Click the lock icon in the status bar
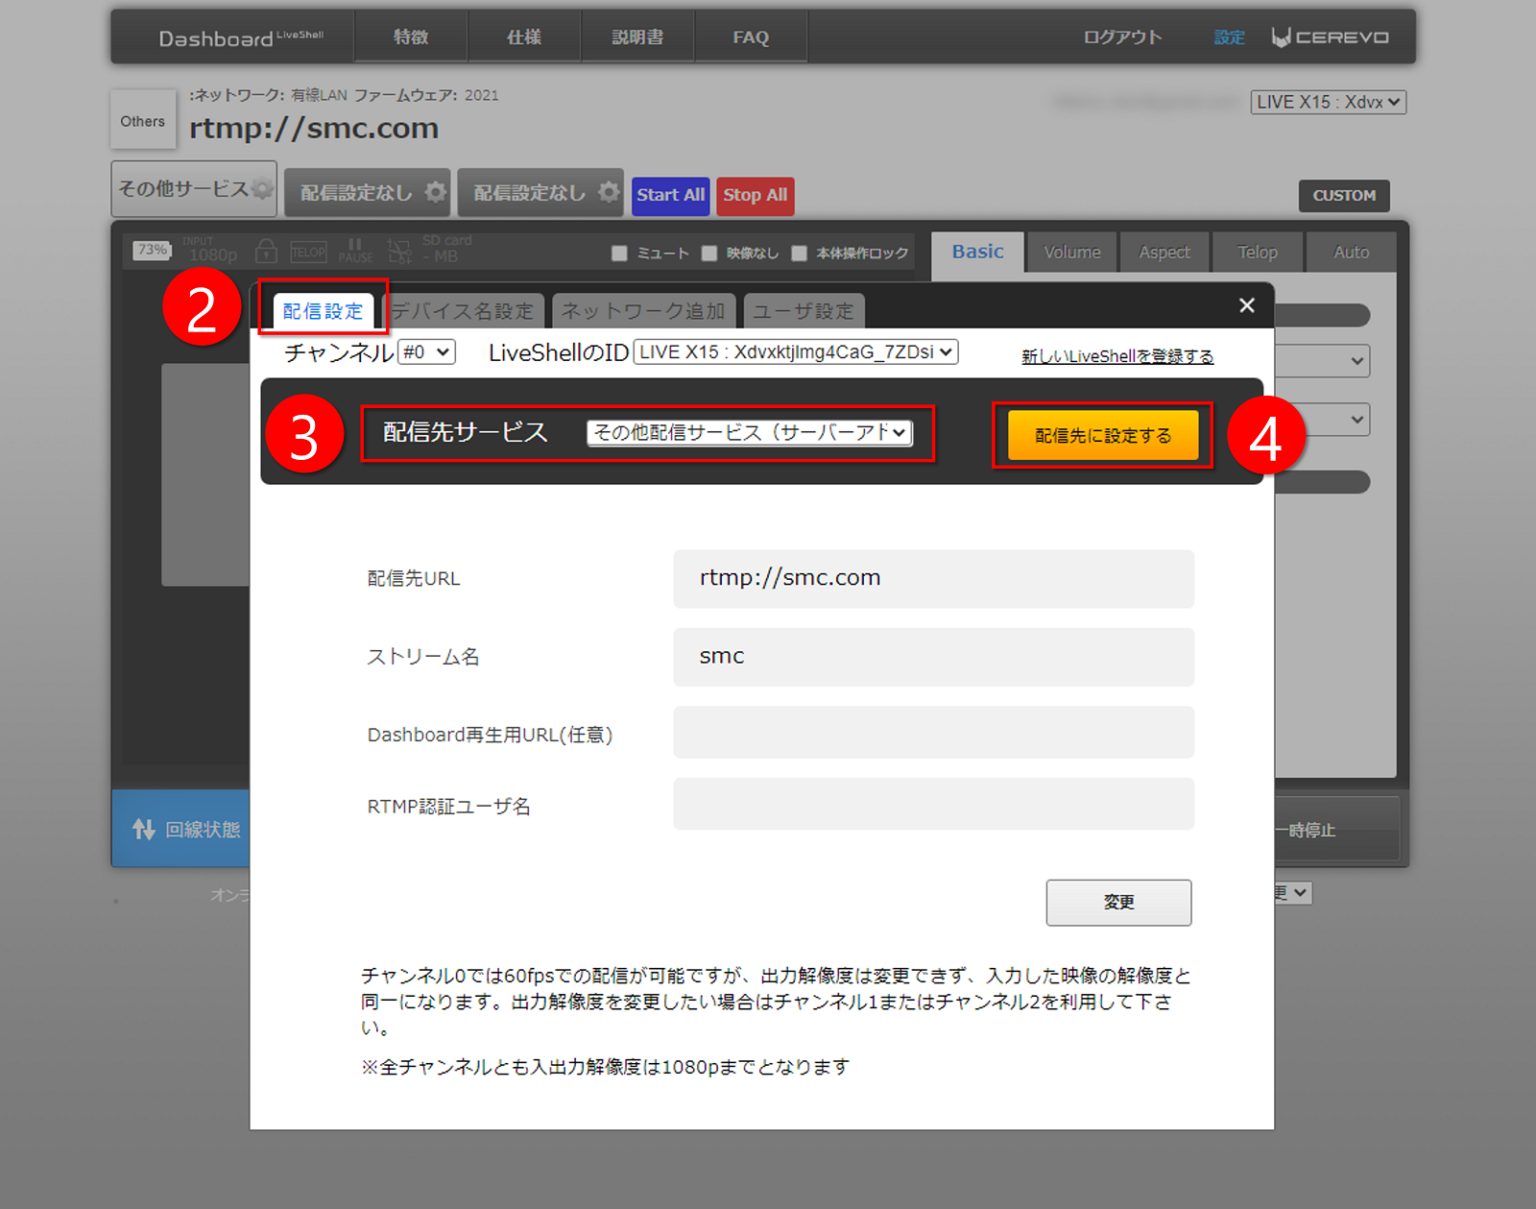 click(x=265, y=250)
